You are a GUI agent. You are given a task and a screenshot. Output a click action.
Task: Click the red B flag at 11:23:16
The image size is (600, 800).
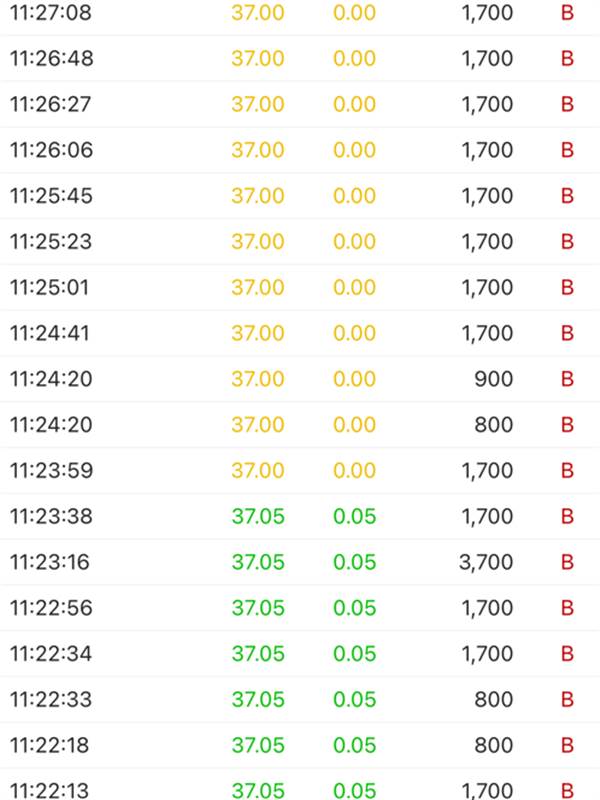click(x=567, y=562)
